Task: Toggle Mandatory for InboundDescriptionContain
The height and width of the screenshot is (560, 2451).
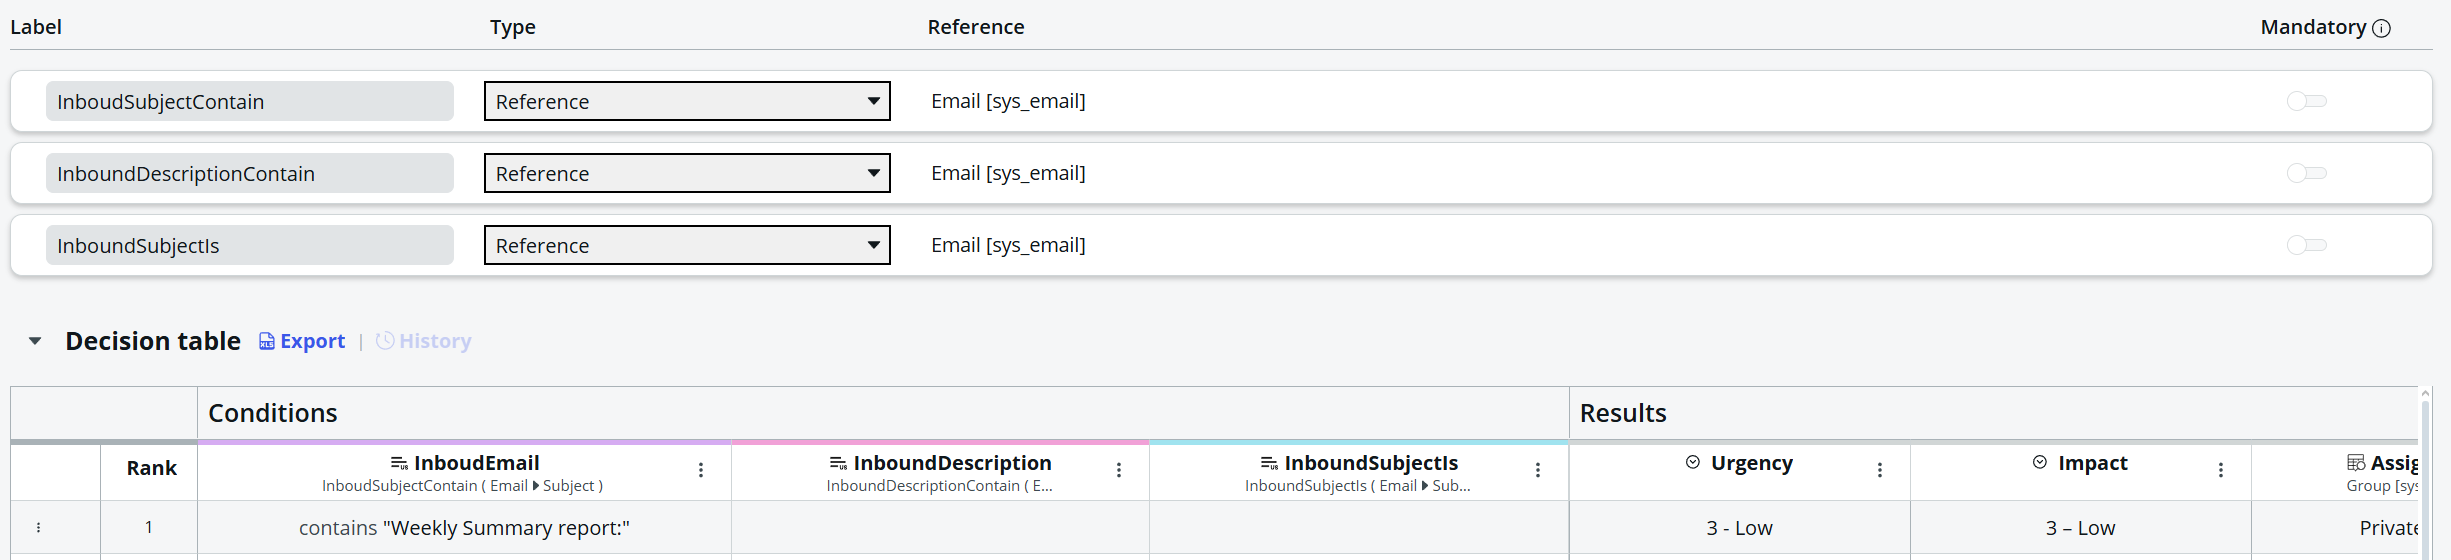Action: (2306, 173)
